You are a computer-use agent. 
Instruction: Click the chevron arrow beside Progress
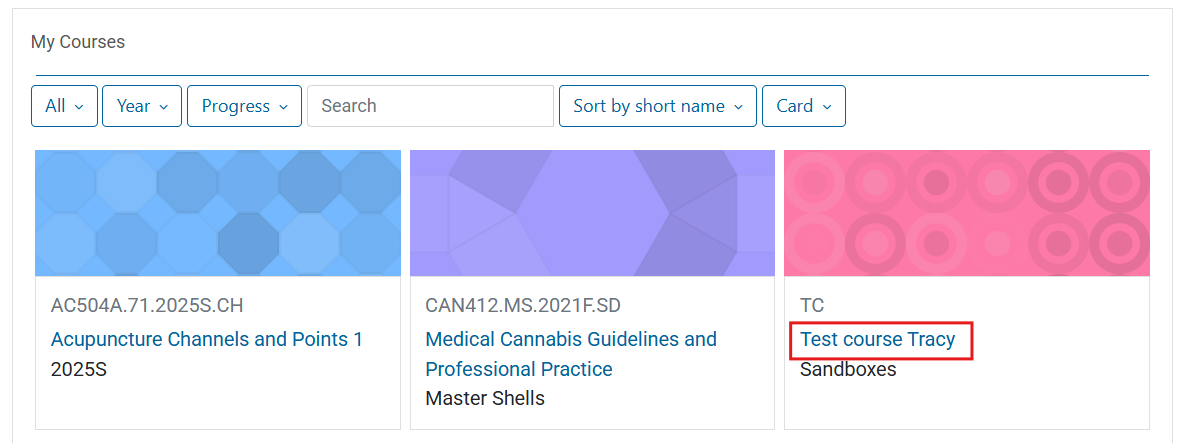coord(283,107)
